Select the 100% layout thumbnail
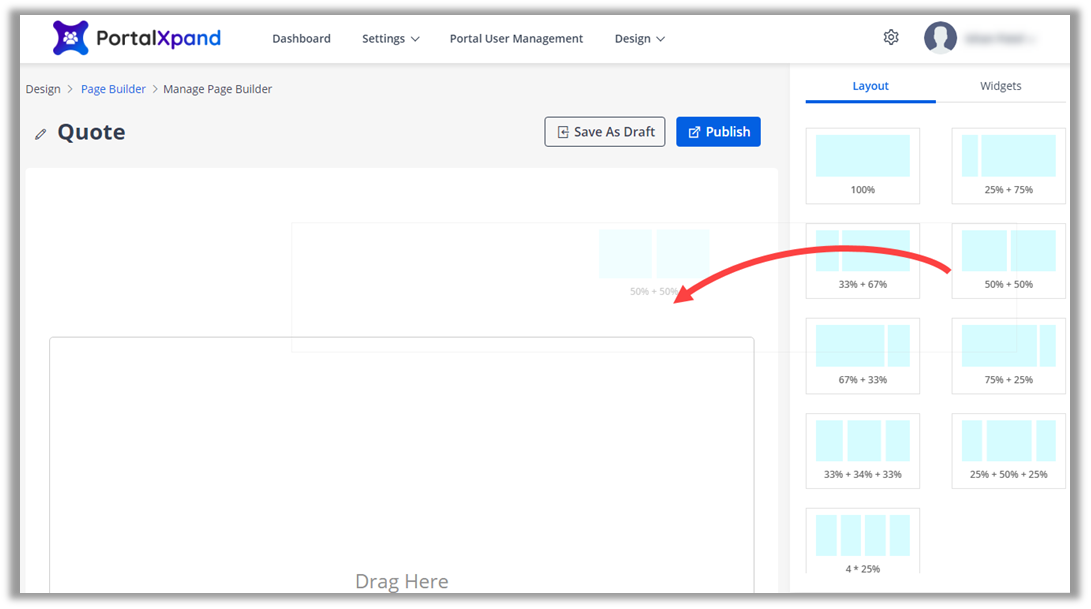 862,165
